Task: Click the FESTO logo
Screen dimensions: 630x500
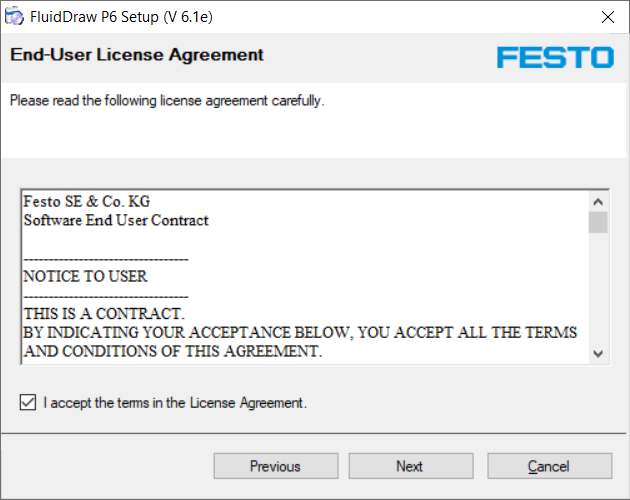Action: [x=555, y=57]
